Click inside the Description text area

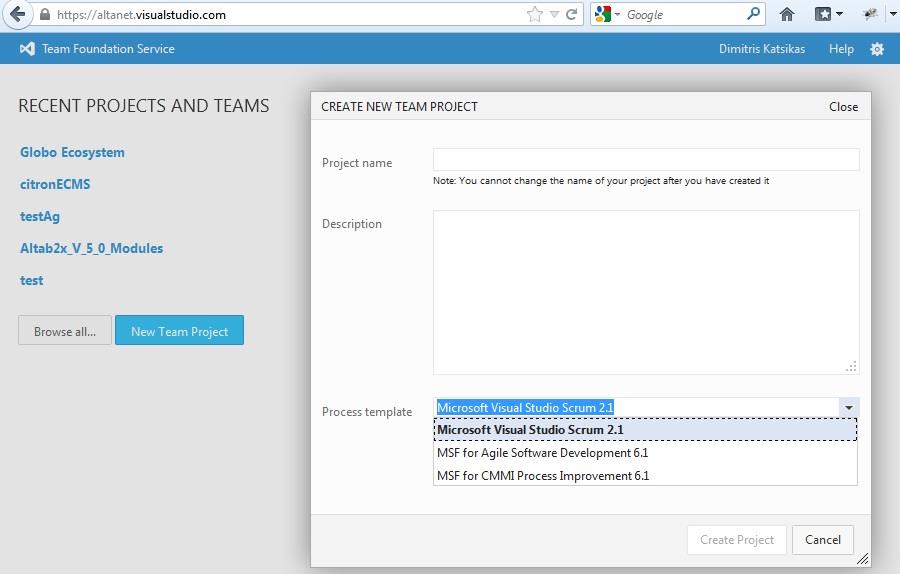[x=646, y=292]
